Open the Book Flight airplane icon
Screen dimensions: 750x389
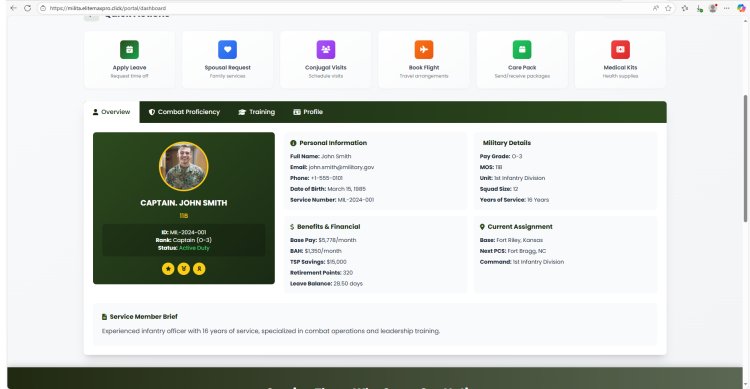click(x=424, y=49)
